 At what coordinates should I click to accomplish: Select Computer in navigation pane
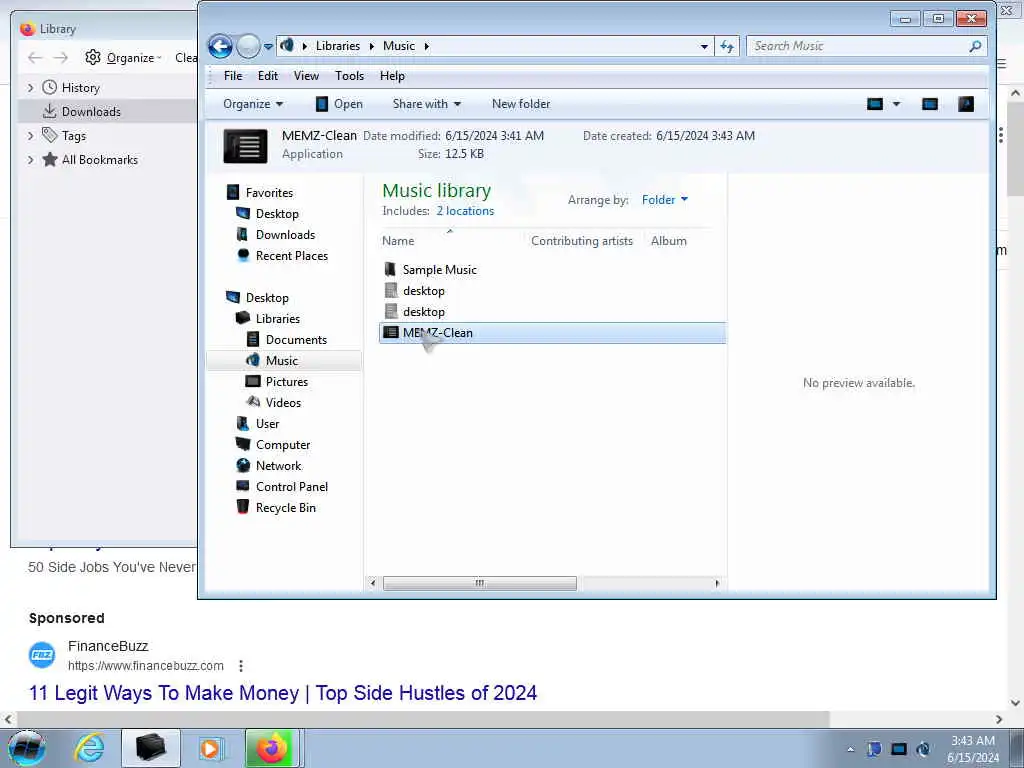283,444
